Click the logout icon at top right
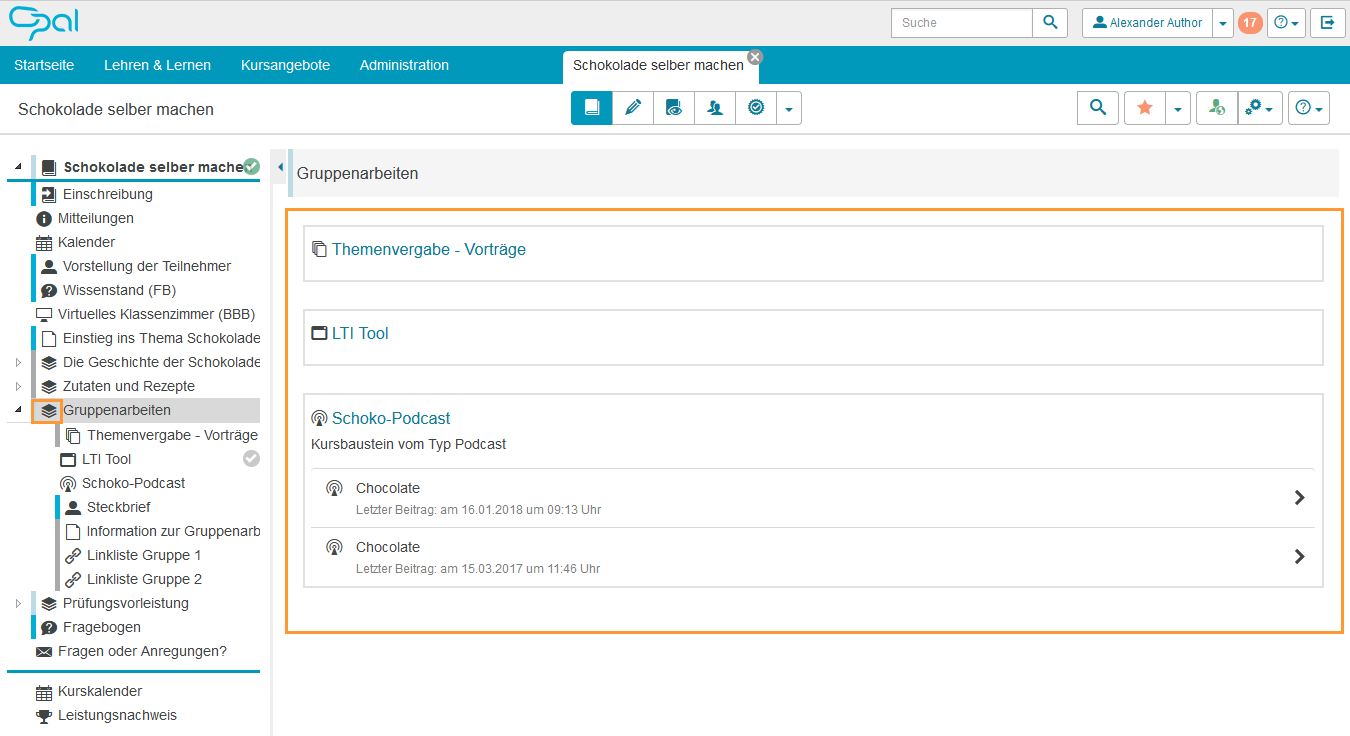Screen dimensions: 1350x736 point(1327,23)
